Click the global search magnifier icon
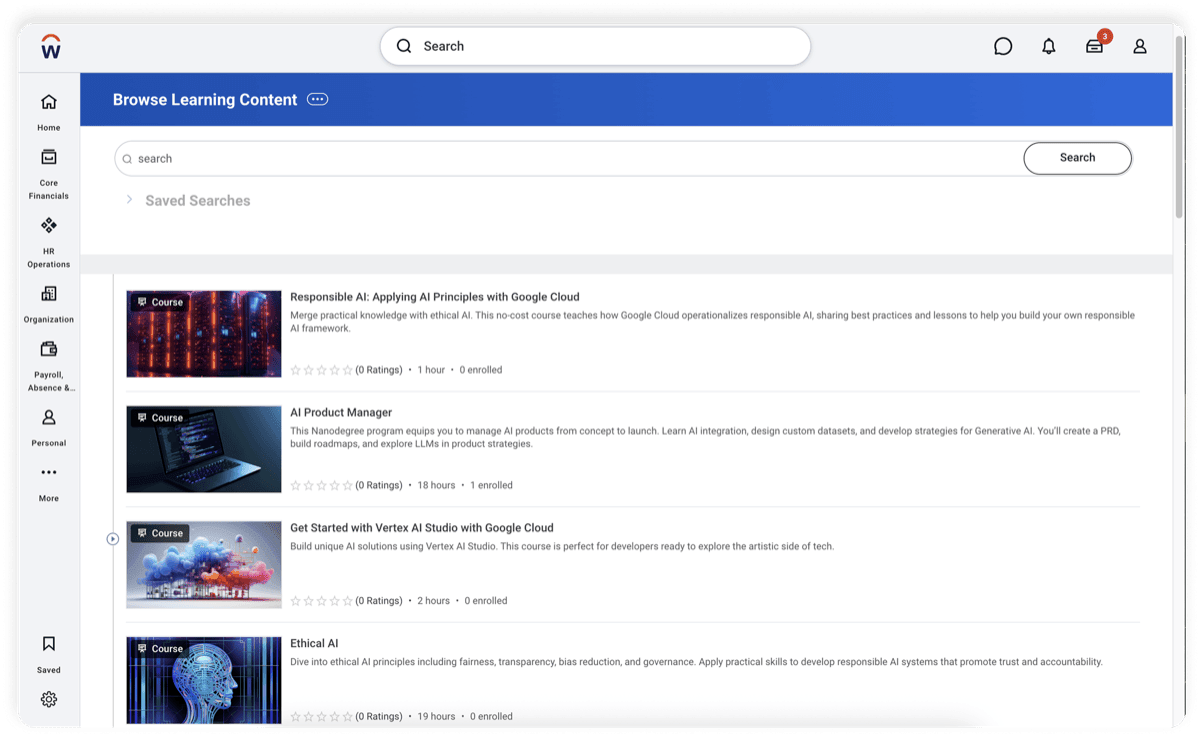 404,46
